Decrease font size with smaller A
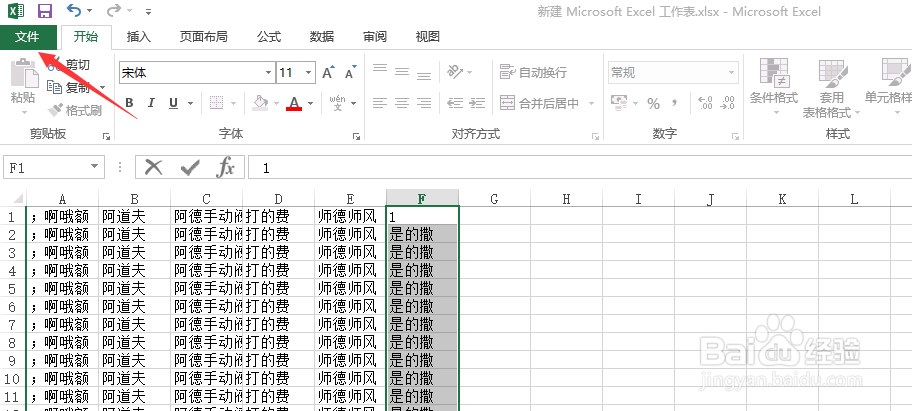Screen dimensions: 912x411 350,72
